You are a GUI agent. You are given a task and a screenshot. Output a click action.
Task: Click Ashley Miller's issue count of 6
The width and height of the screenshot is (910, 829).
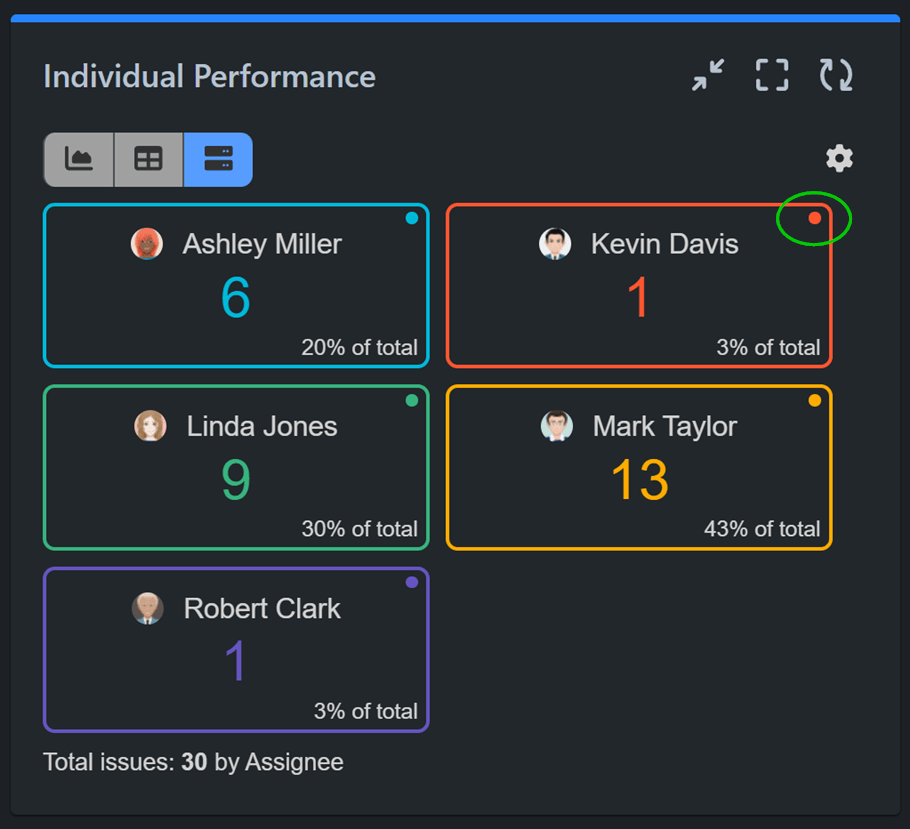pos(236,298)
